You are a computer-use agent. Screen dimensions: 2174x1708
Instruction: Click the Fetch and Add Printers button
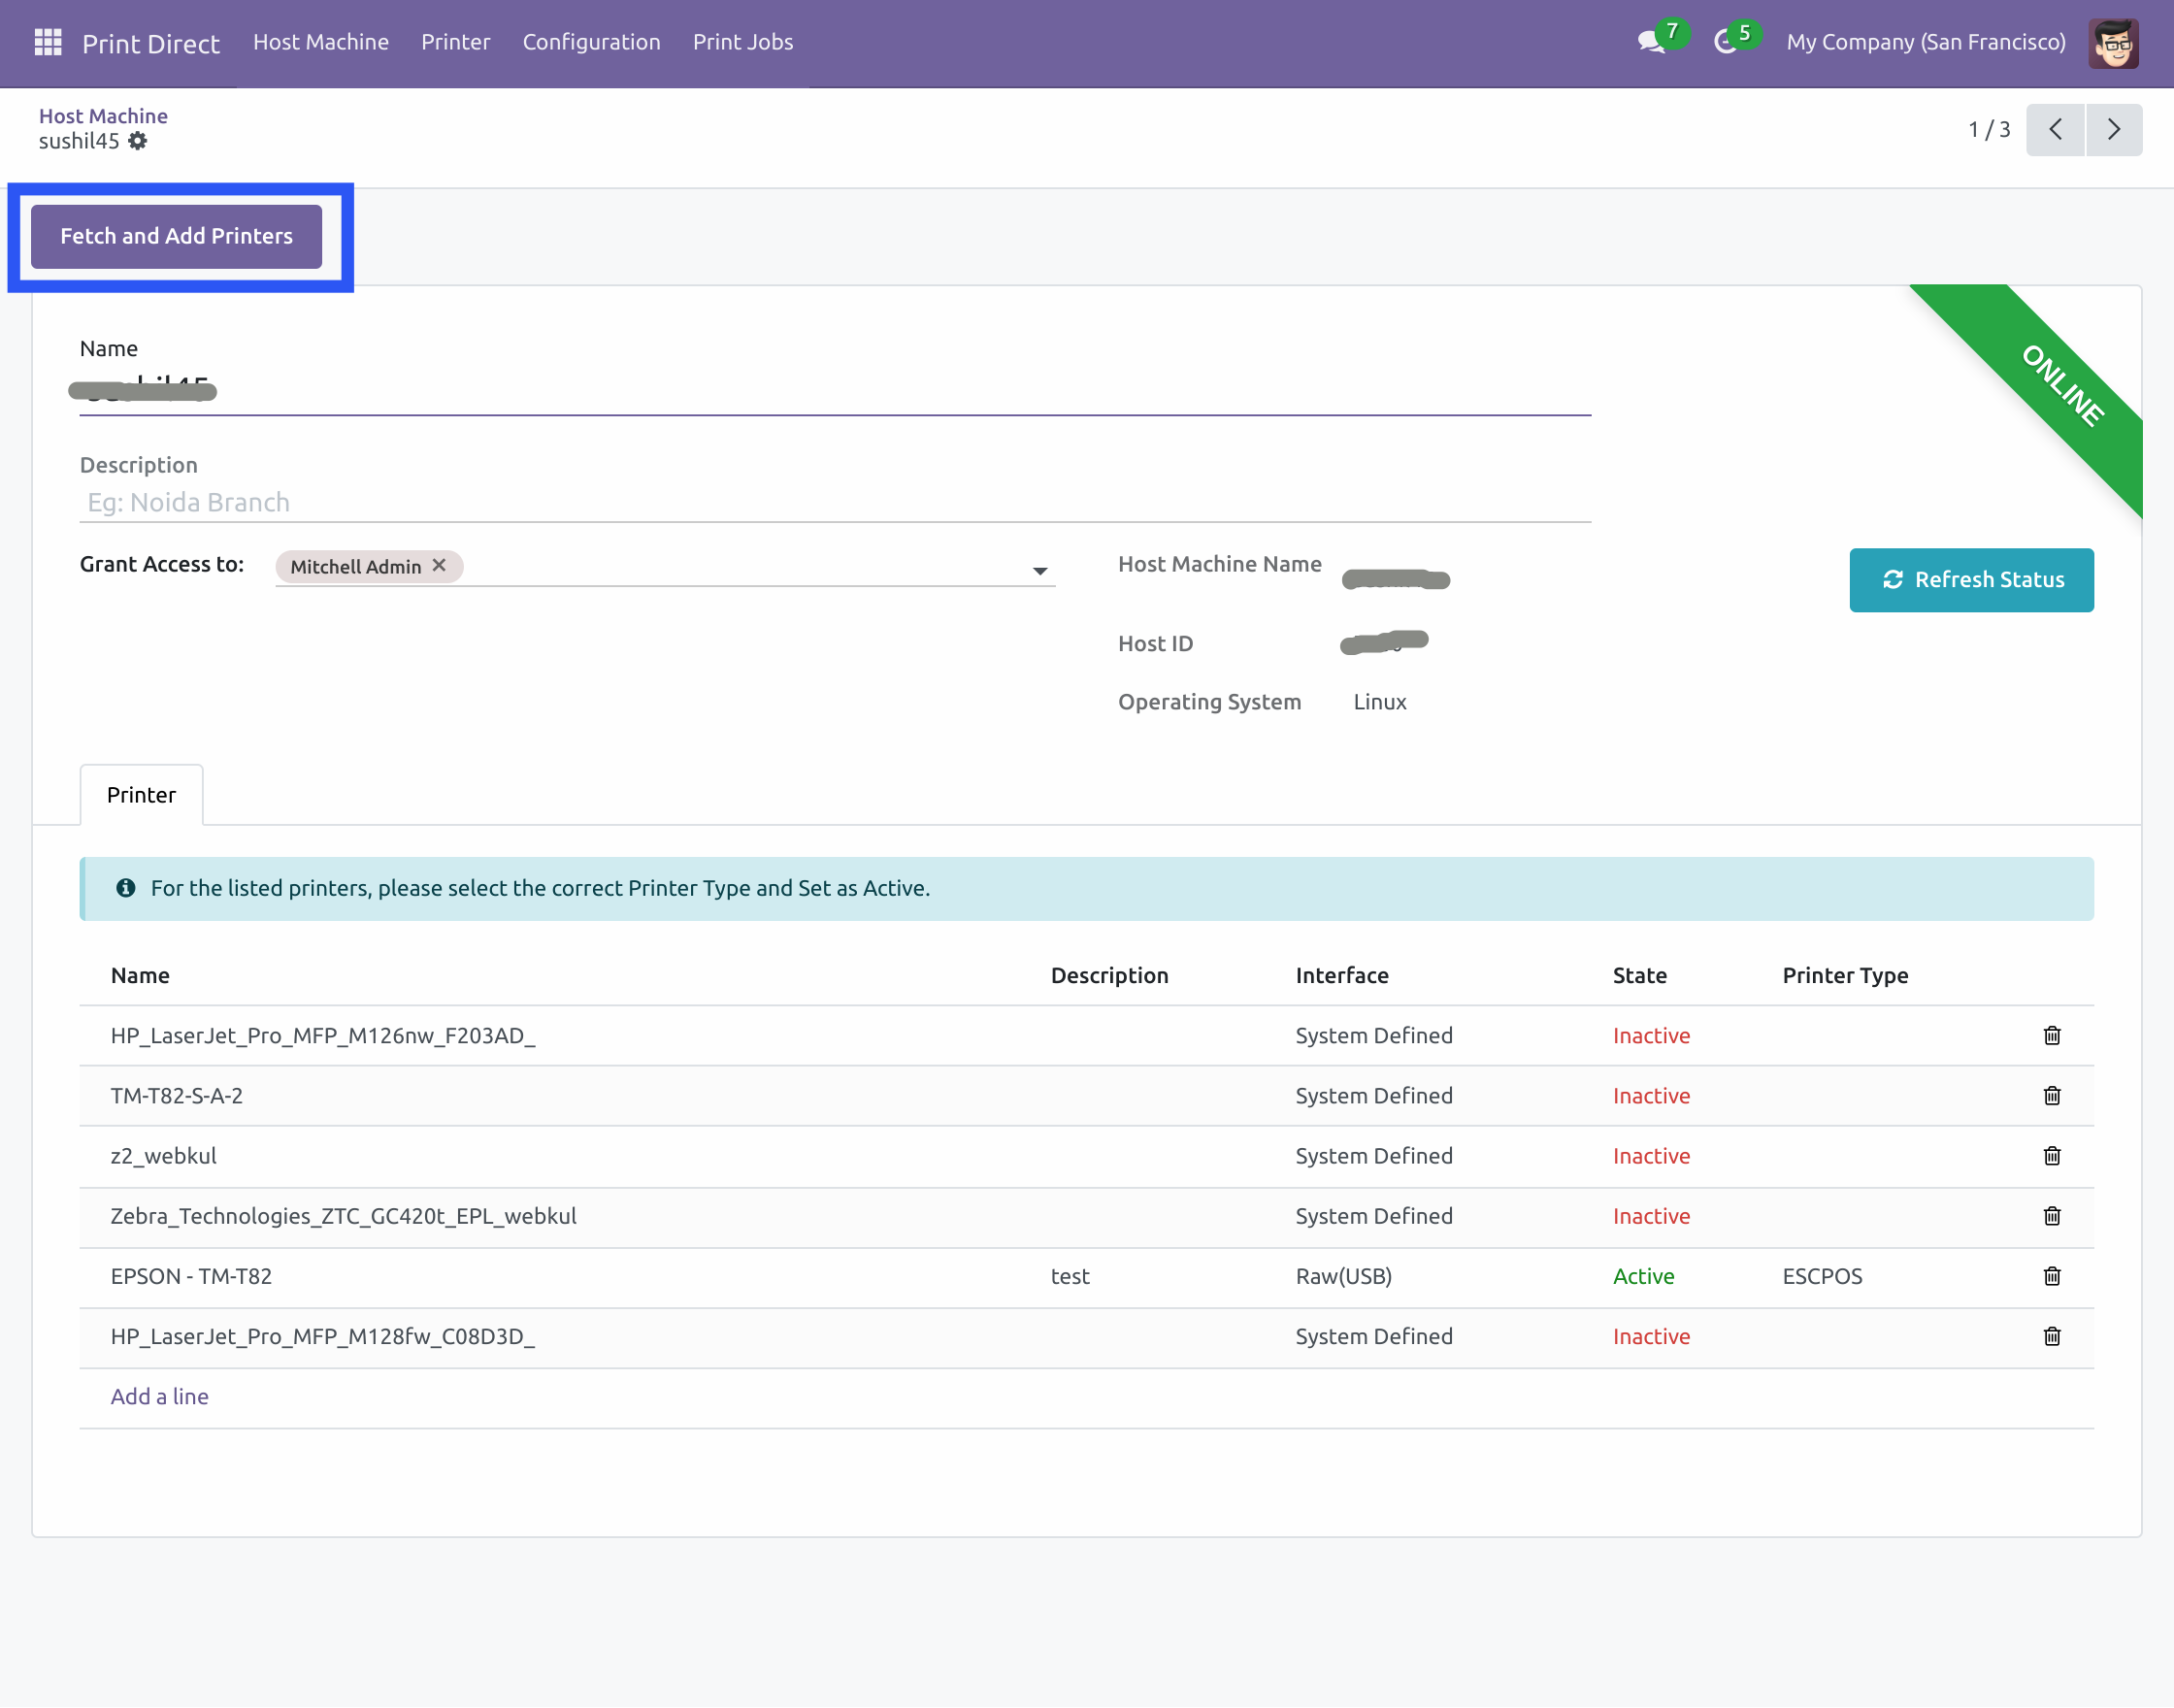(176, 236)
